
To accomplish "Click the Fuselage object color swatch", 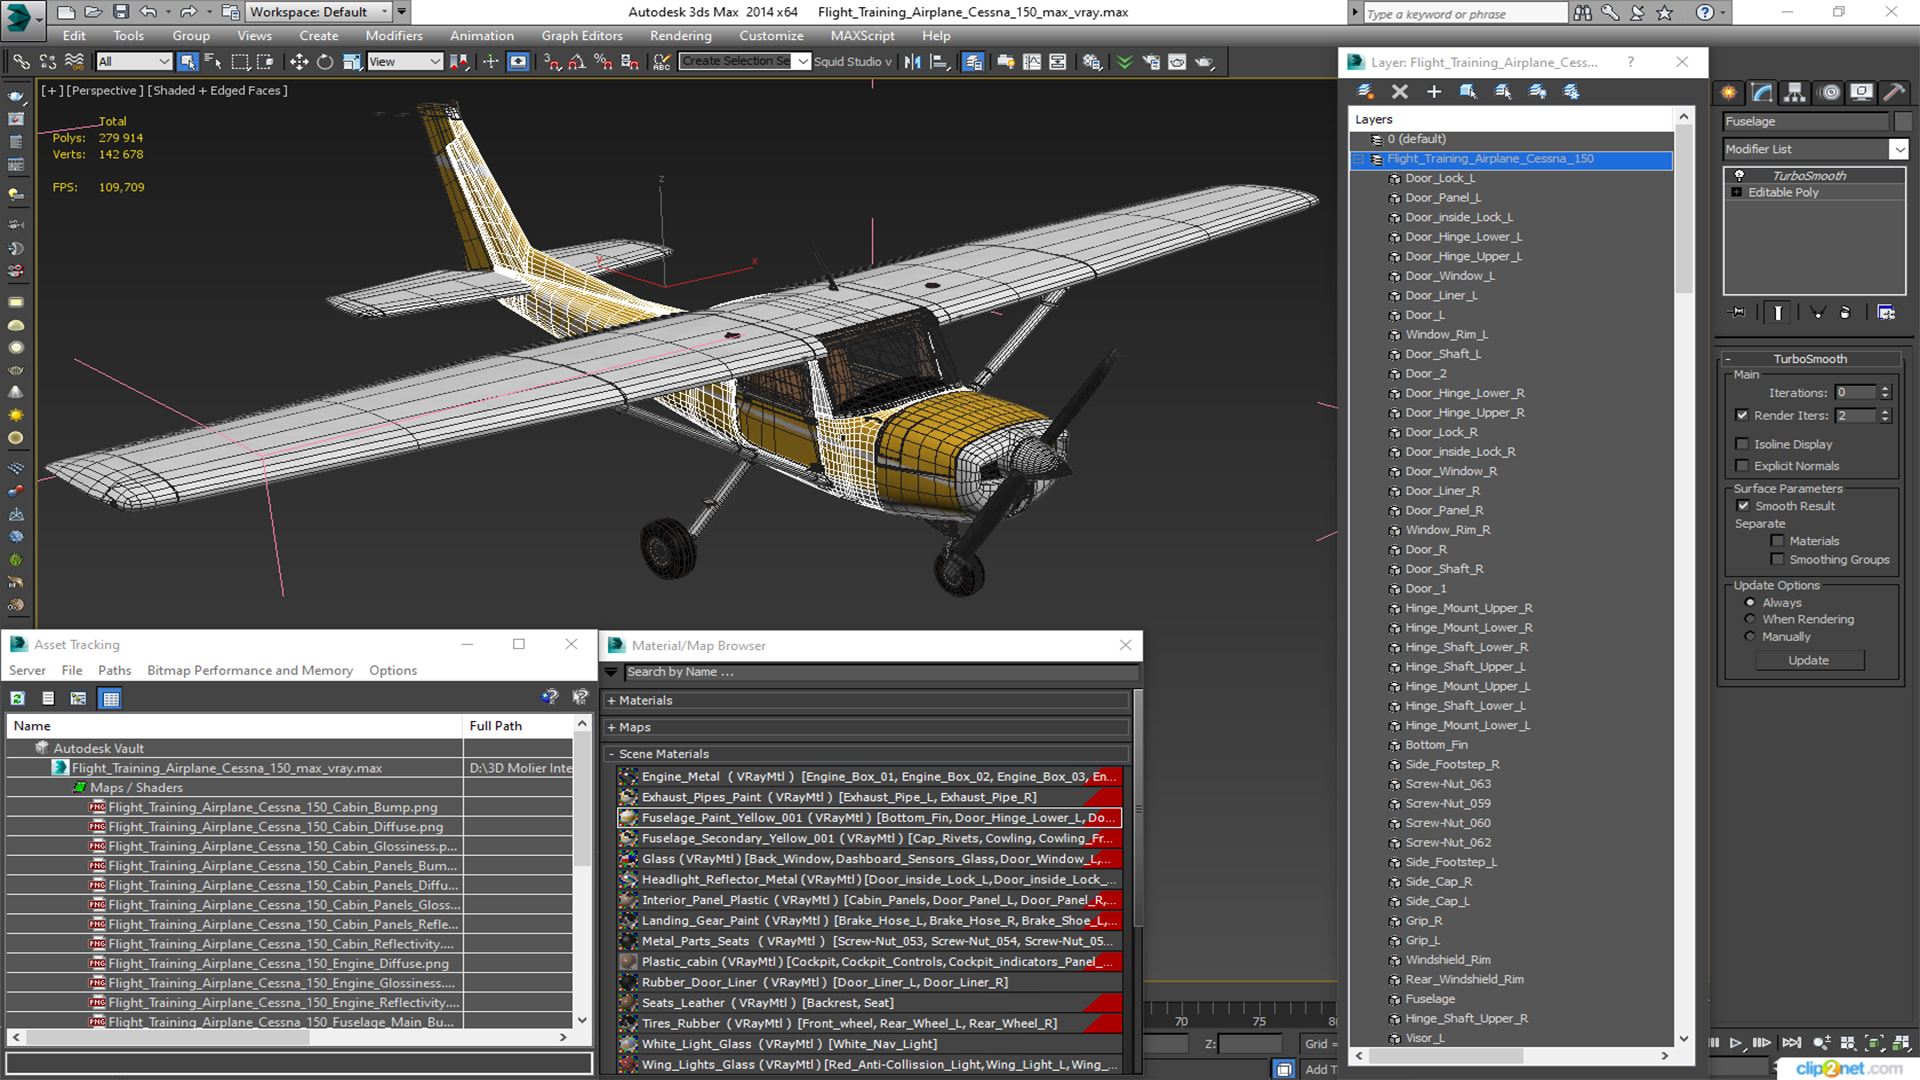I will (1902, 122).
